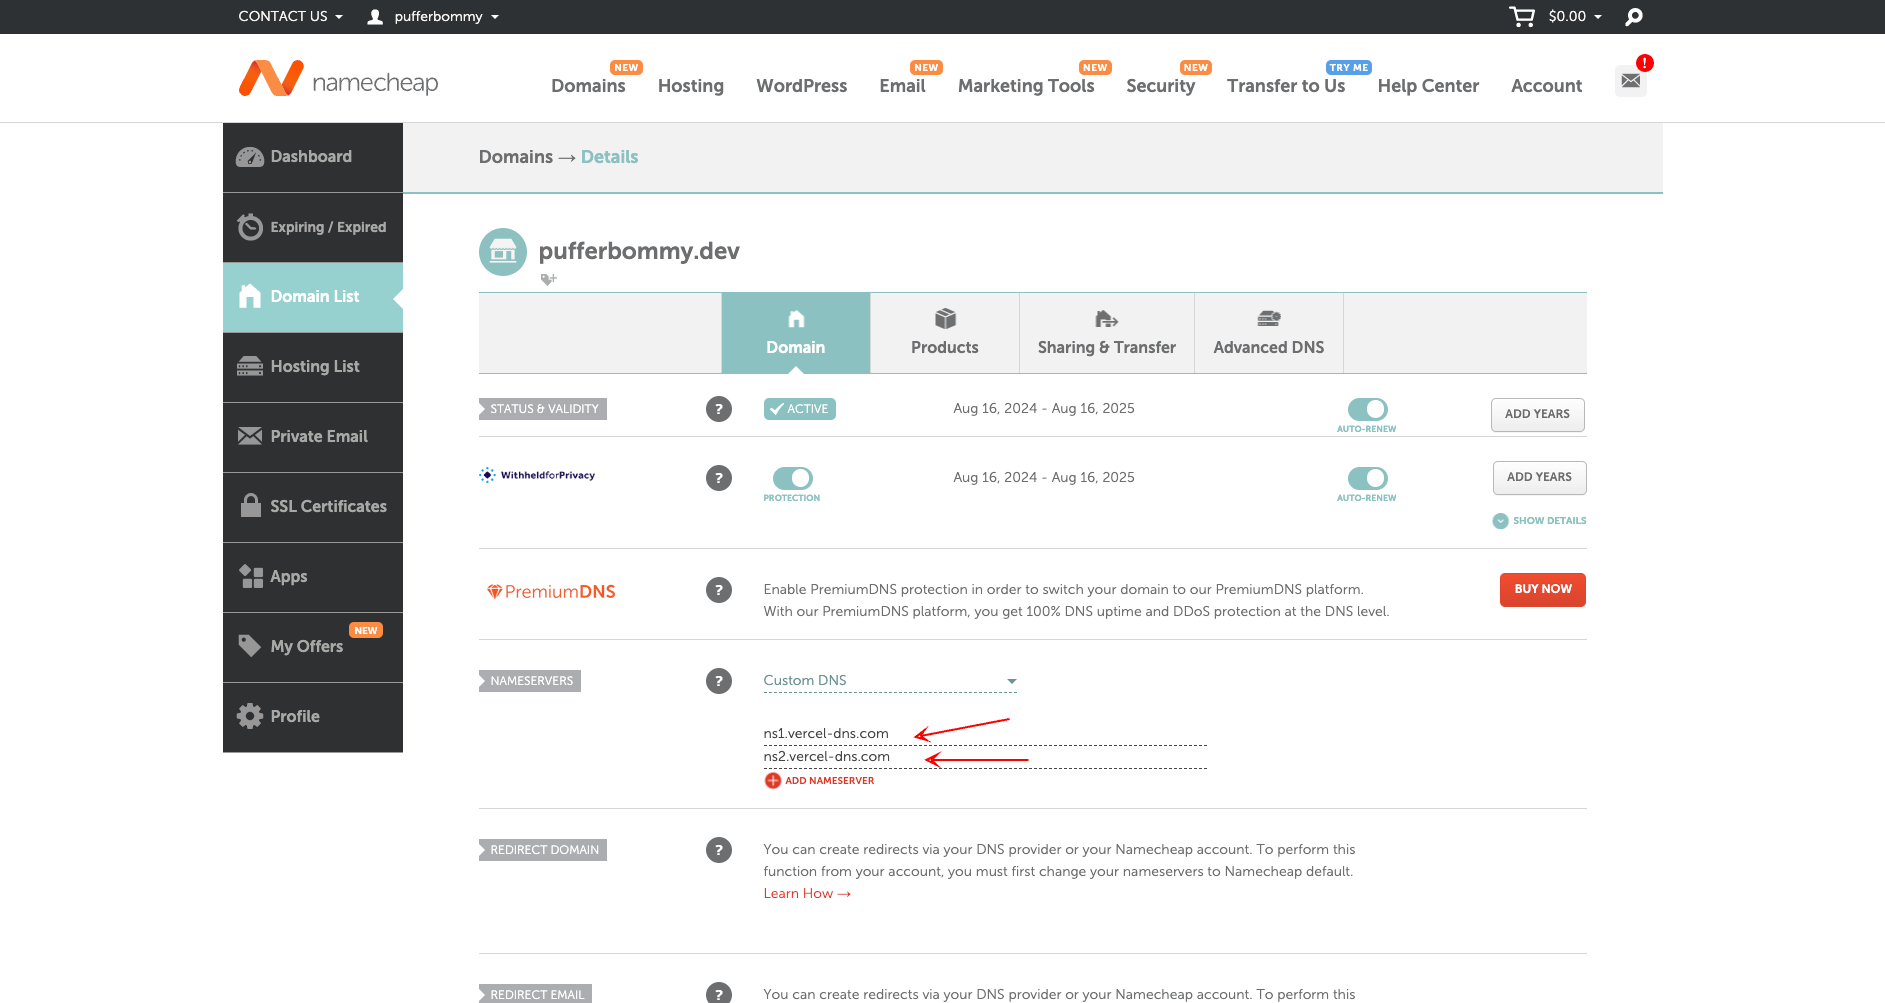
Task: Click the user profile icon beside pufferbommy
Action: 375,17
